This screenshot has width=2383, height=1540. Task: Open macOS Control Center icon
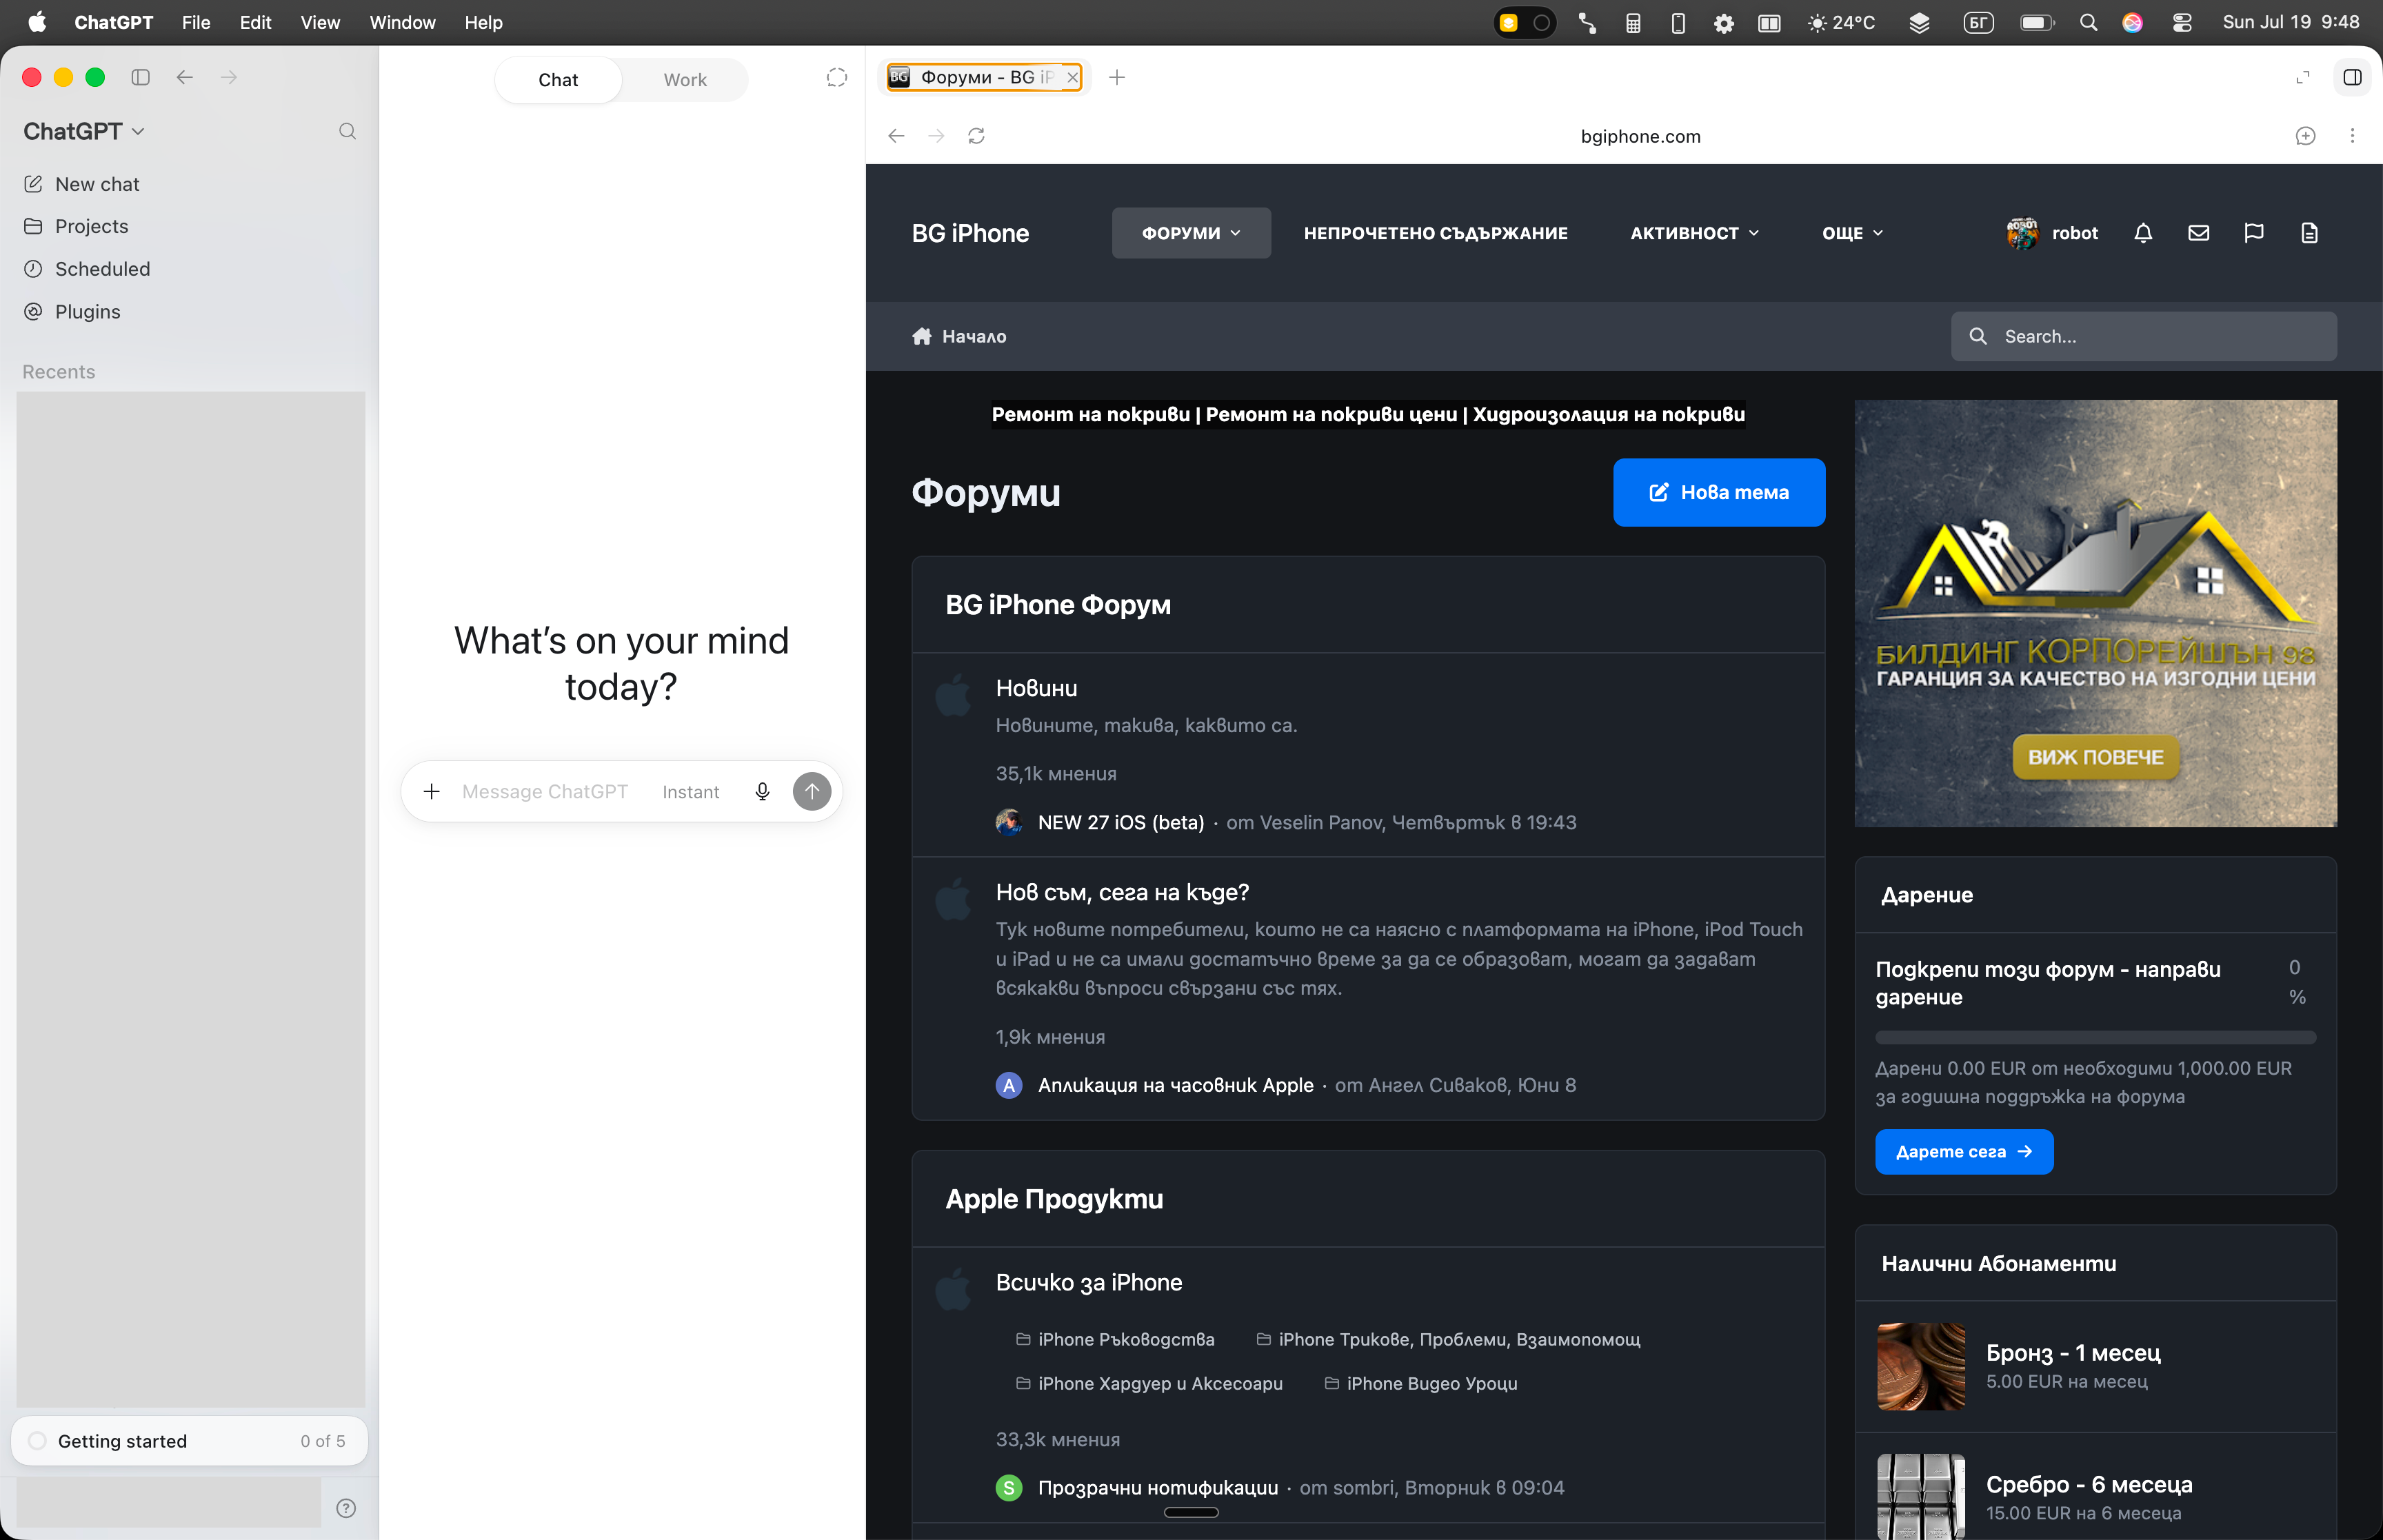tap(2182, 22)
